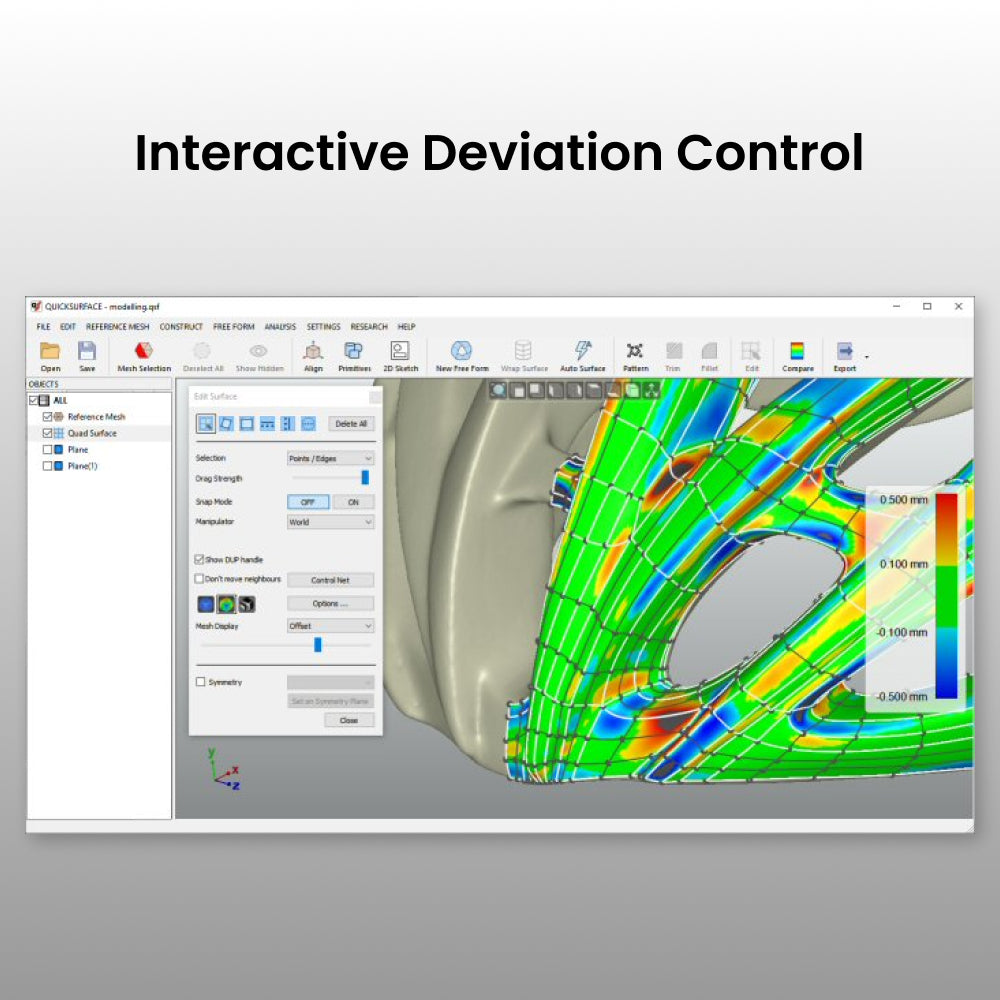Screen dimensions: 1000x1000
Task: Click the Control Net button
Action: click(x=330, y=580)
